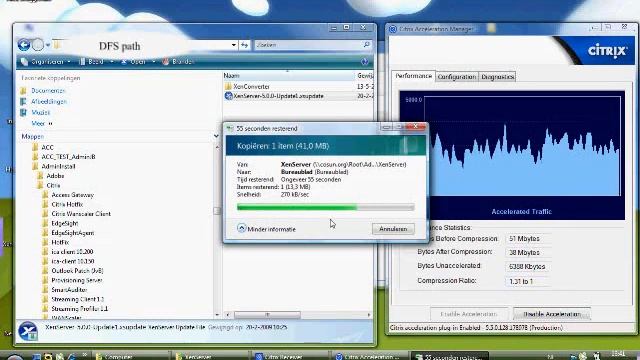Open the address bar history dropdown
Image resolution: width=640 pixels, height=360 pixels.
[x=233, y=45]
